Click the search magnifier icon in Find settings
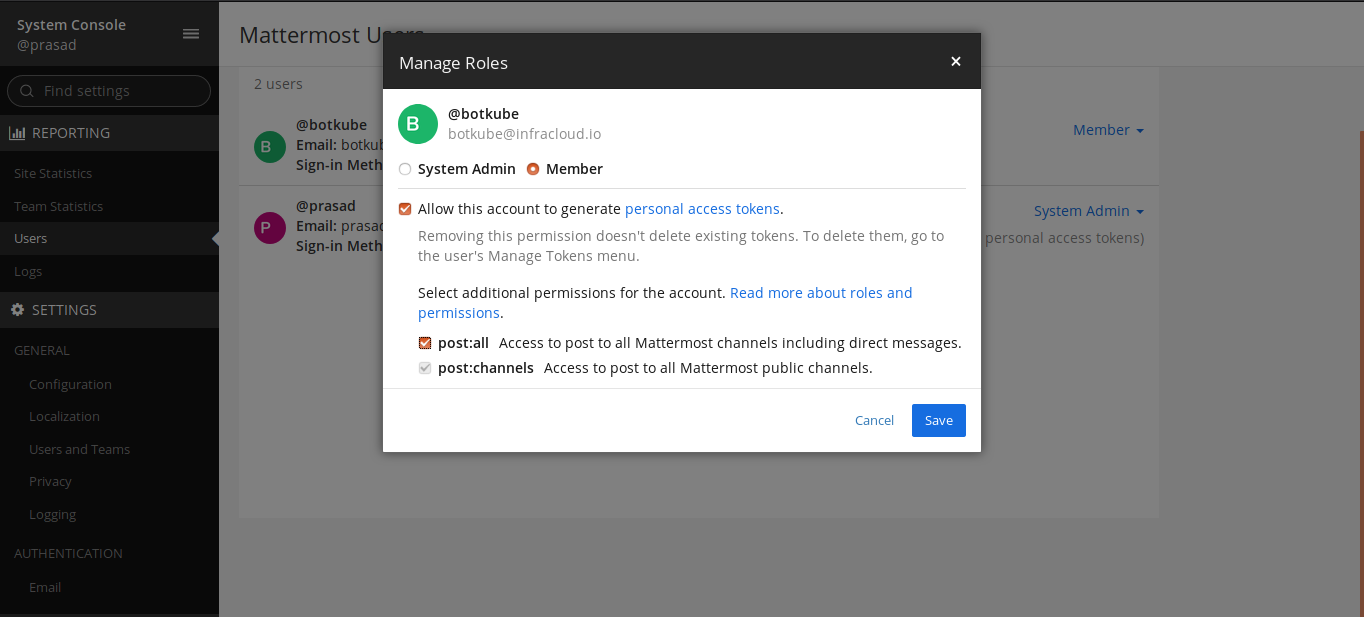Image resolution: width=1364 pixels, height=617 pixels. click(27, 91)
